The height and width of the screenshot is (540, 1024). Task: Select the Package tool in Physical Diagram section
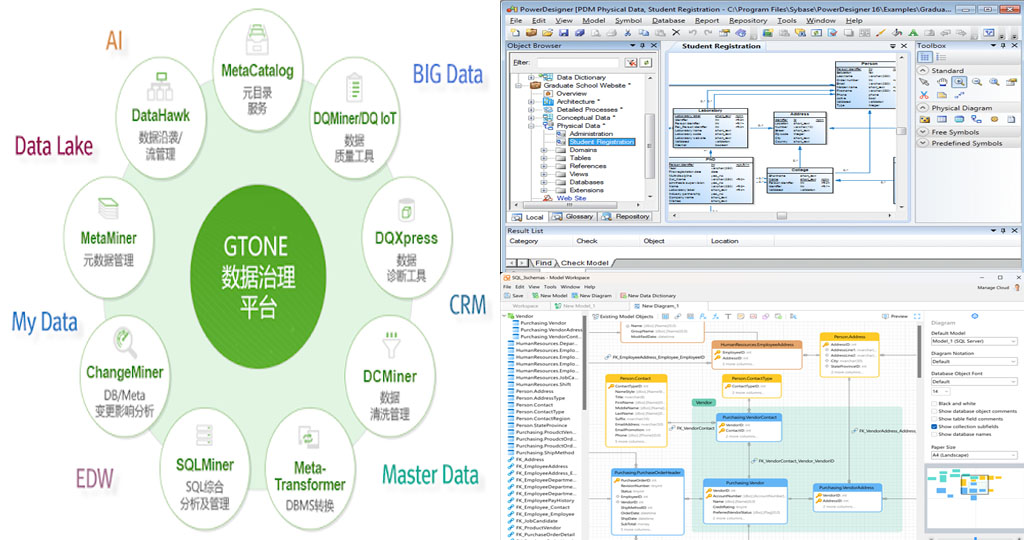[x=925, y=119]
